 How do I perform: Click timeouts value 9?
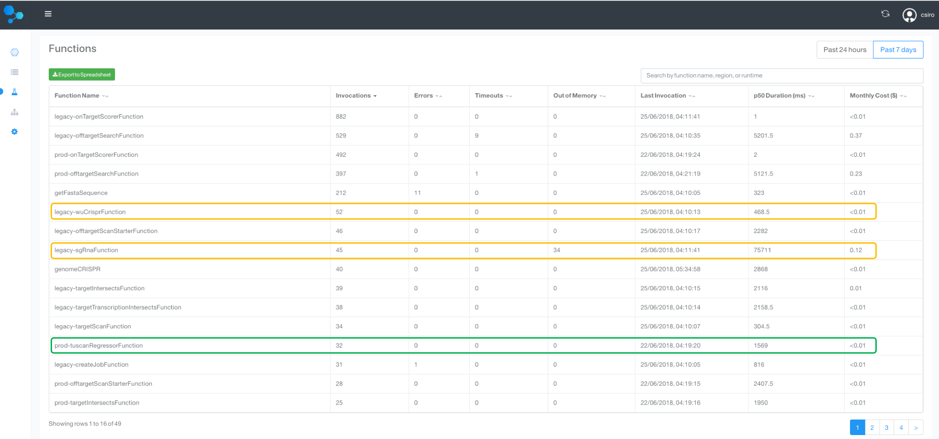tap(477, 135)
